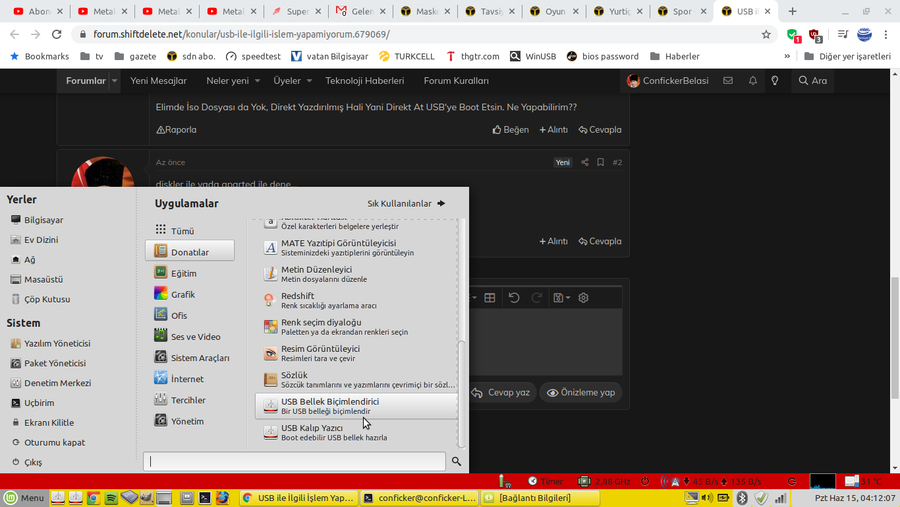900x507 pixels.
Task: Click the network signal tray icon
Action: click(x=780, y=498)
